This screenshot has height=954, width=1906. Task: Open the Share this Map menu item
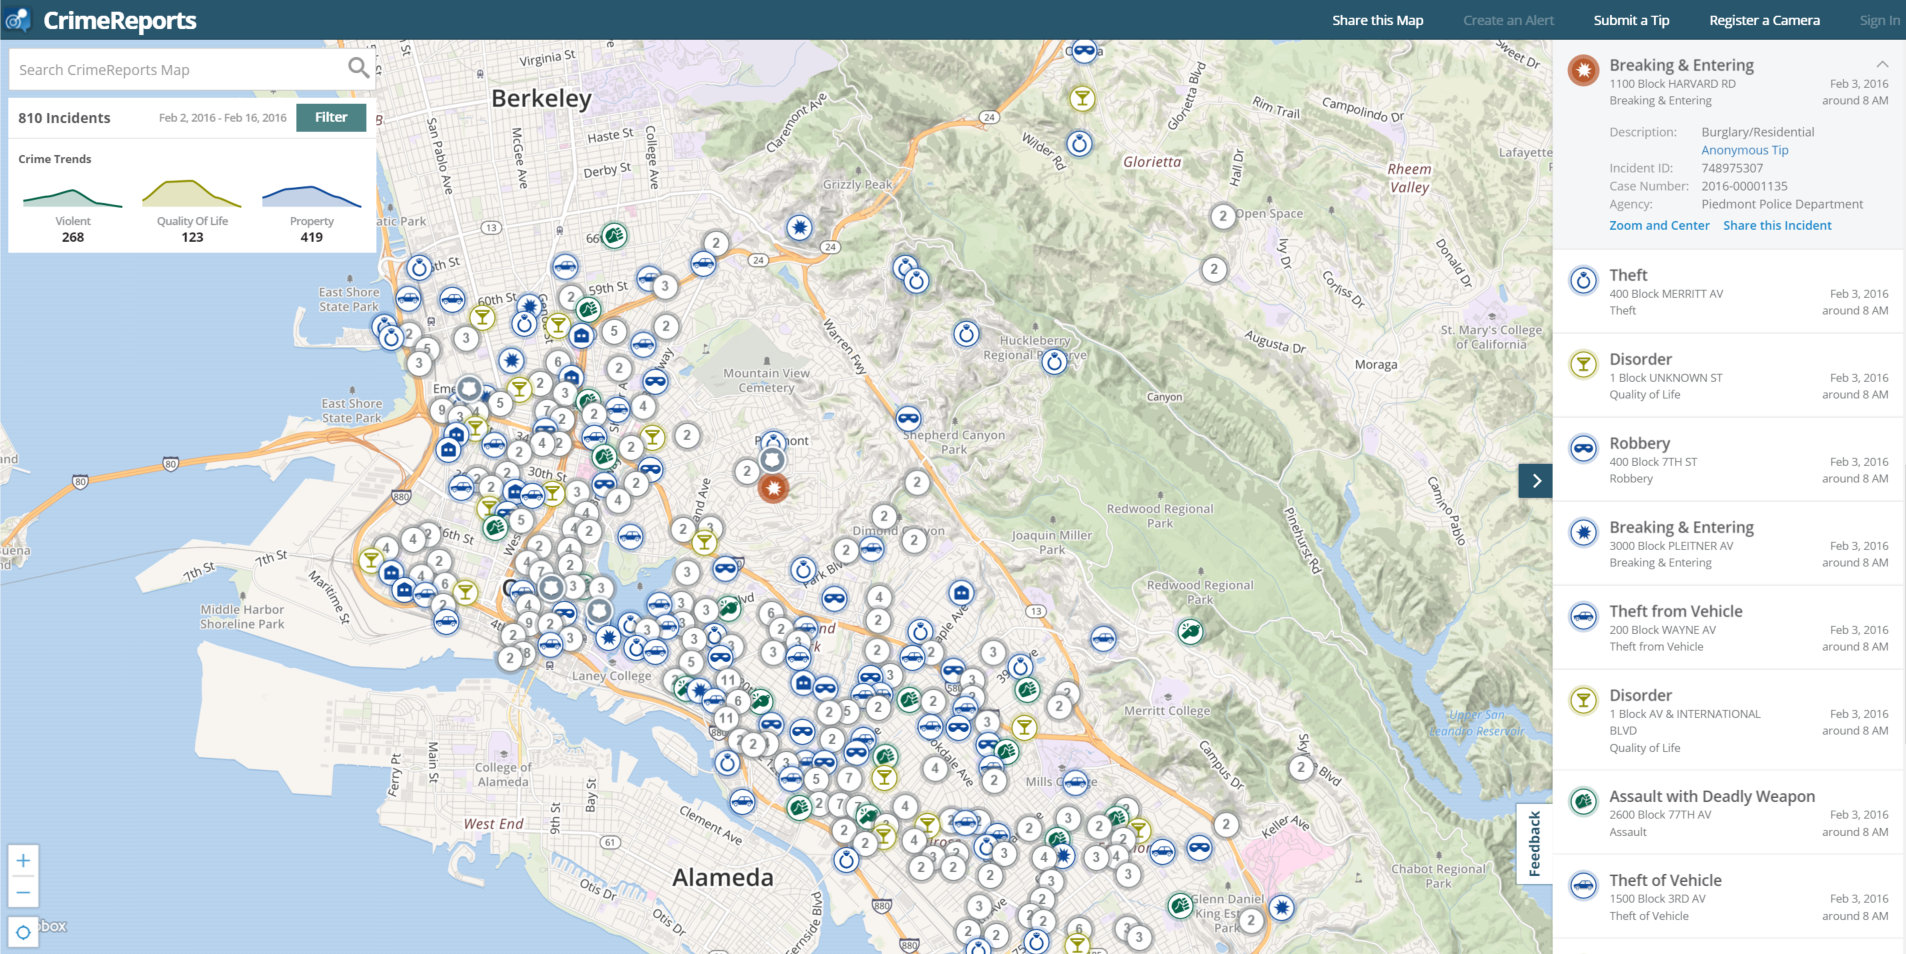coord(1377,20)
